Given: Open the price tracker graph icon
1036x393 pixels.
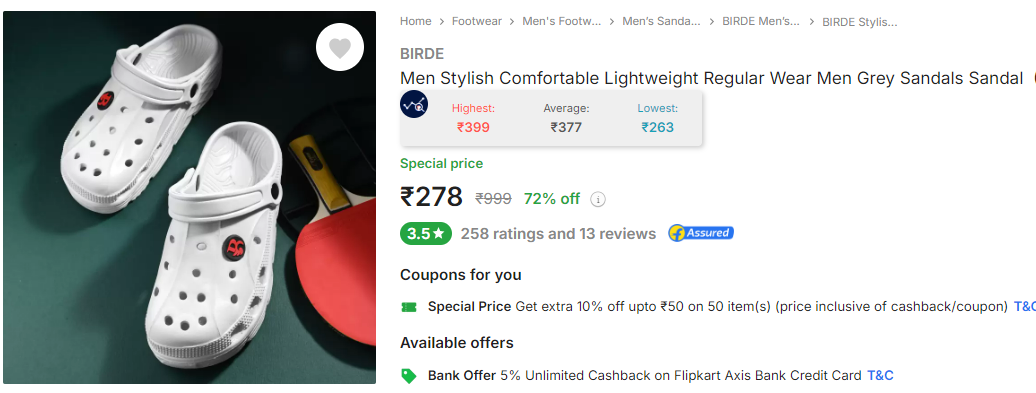Looking at the screenshot, I should click(x=414, y=104).
